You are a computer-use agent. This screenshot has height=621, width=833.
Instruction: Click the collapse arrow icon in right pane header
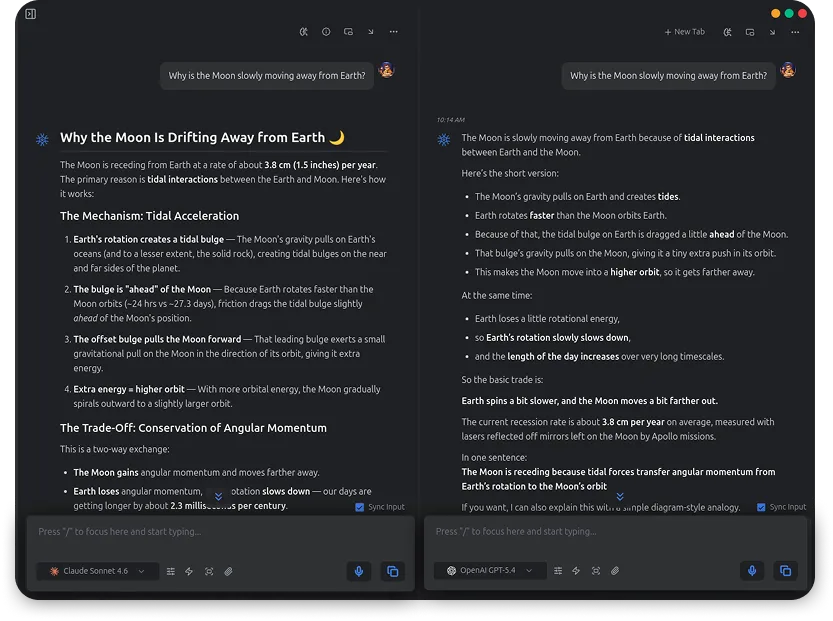click(772, 32)
